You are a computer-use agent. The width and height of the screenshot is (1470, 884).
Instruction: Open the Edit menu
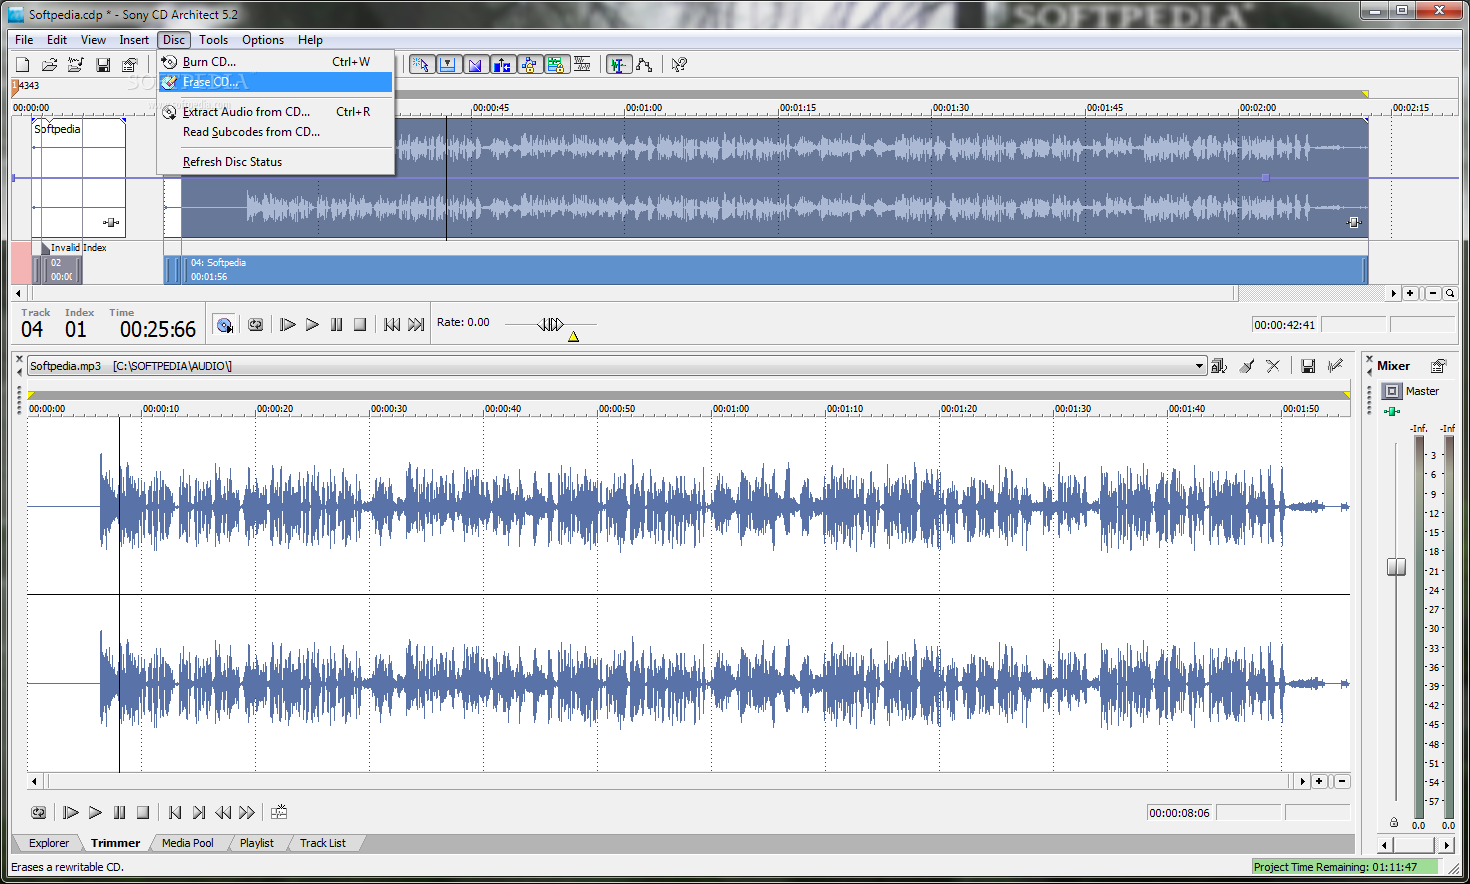[x=57, y=40]
